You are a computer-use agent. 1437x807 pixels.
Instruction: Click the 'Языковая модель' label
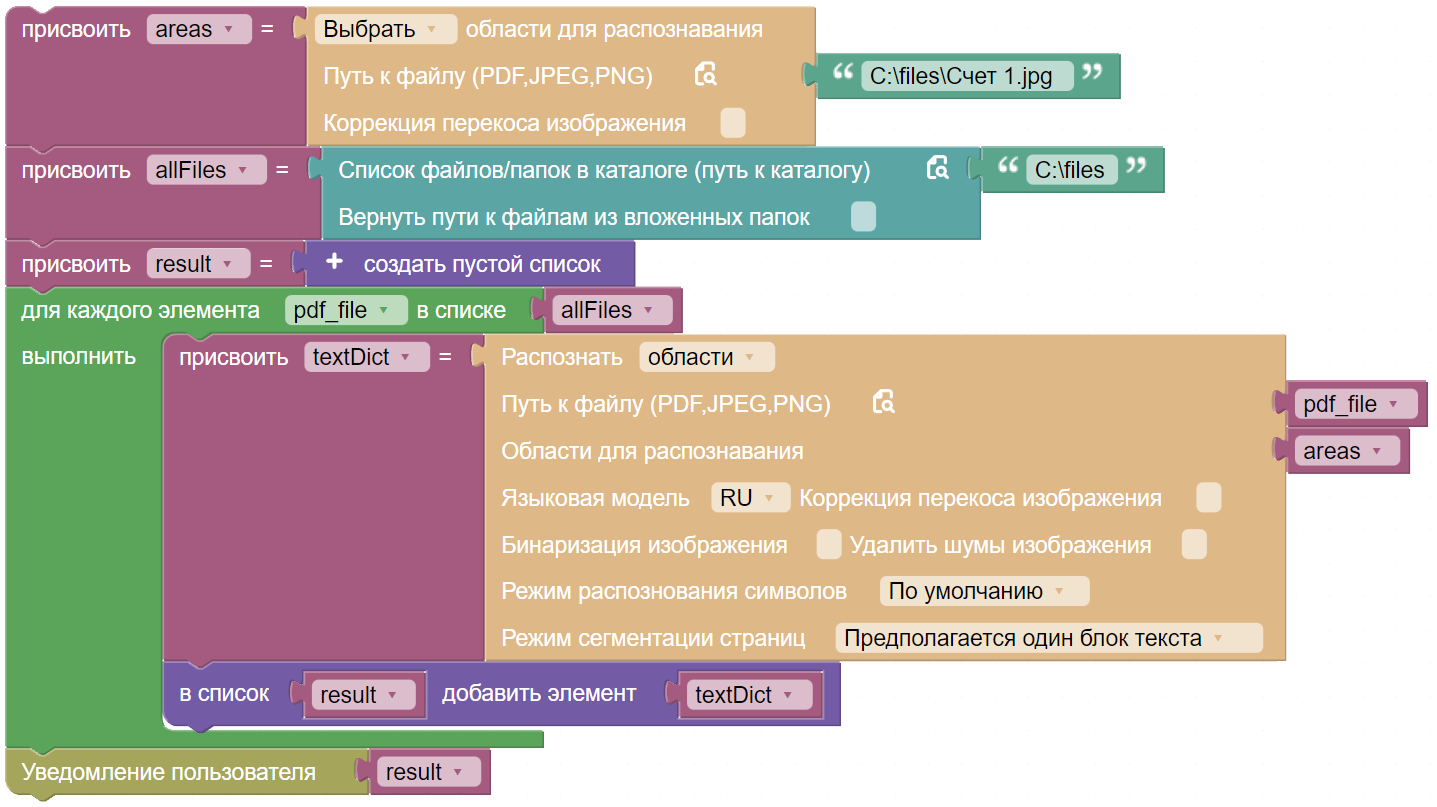pos(596,498)
